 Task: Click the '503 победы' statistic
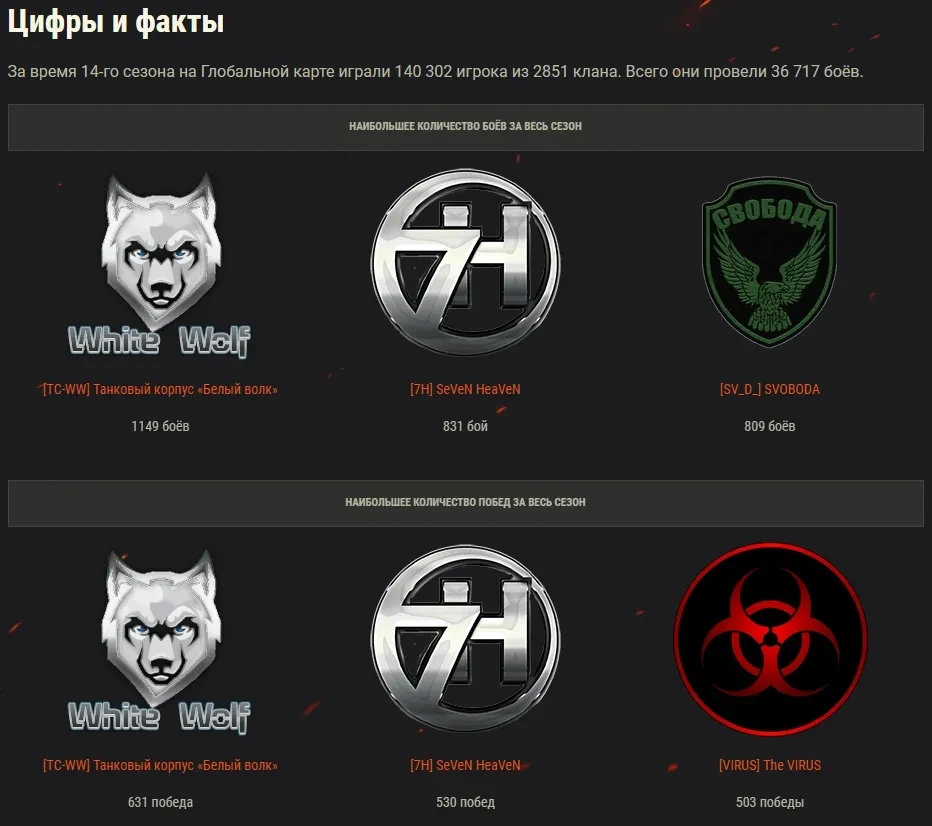point(770,802)
